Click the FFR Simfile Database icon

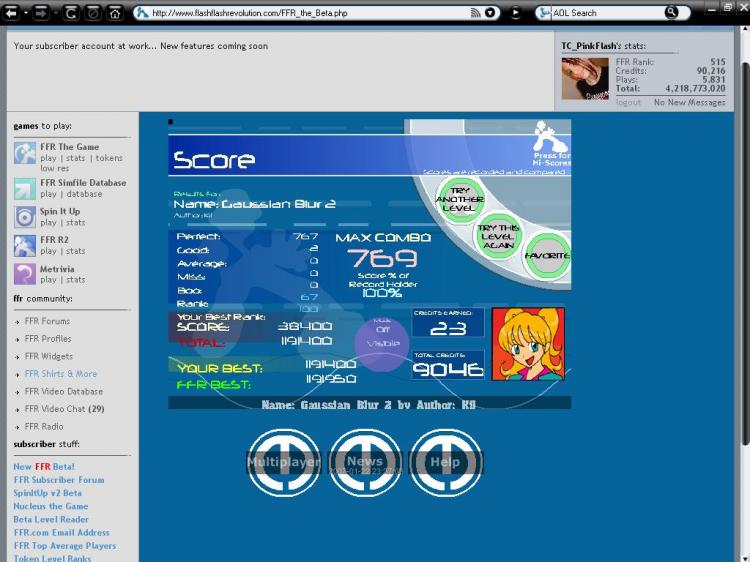[x=24, y=188]
